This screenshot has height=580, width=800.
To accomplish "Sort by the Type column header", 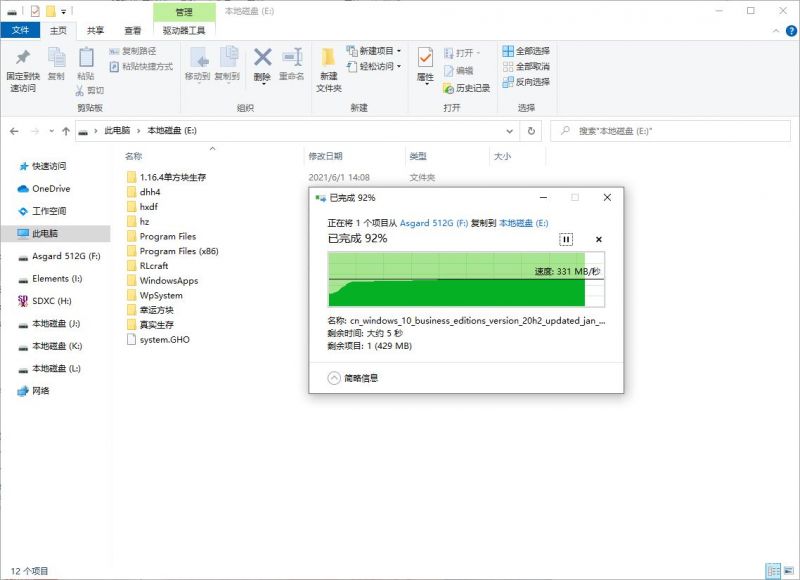I will [x=448, y=156].
